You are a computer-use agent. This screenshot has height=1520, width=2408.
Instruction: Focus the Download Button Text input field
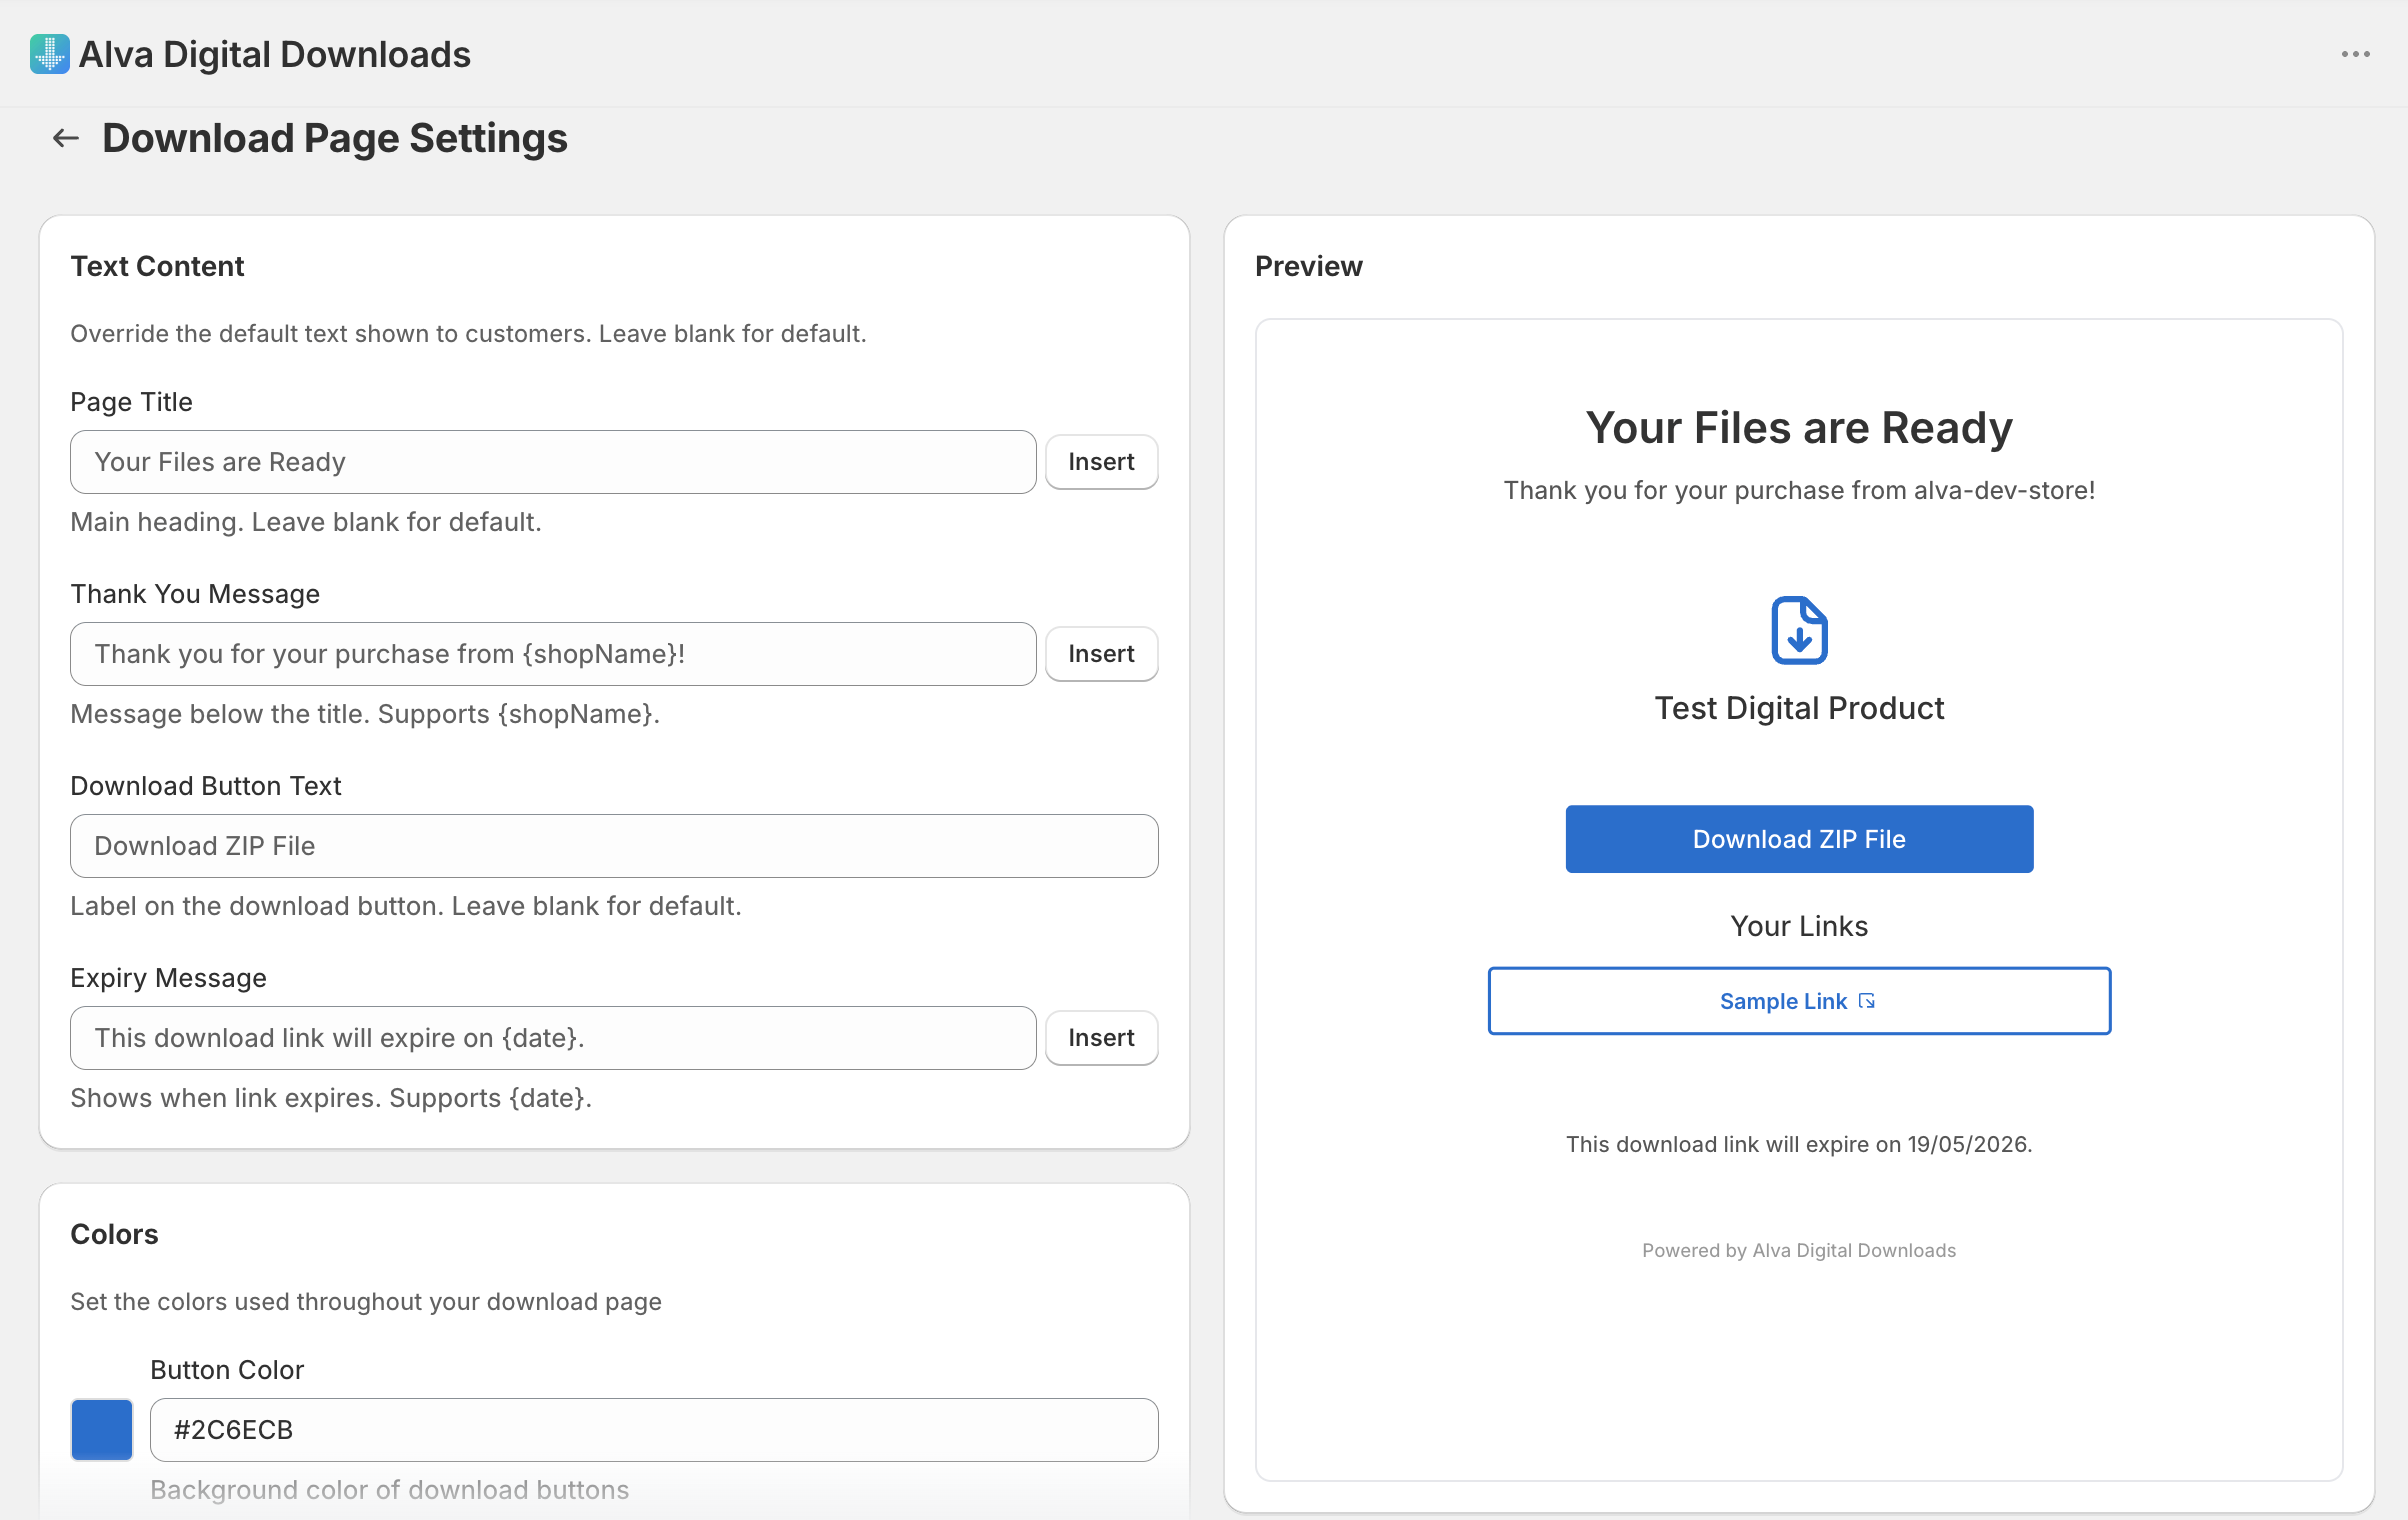click(x=614, y=846)
